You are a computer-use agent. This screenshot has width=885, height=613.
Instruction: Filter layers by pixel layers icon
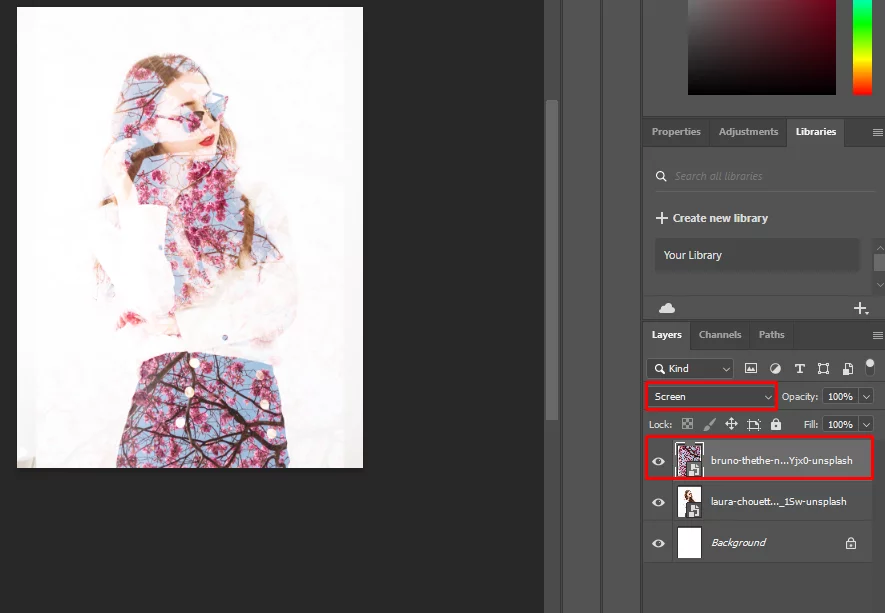(x=752, y=368)
